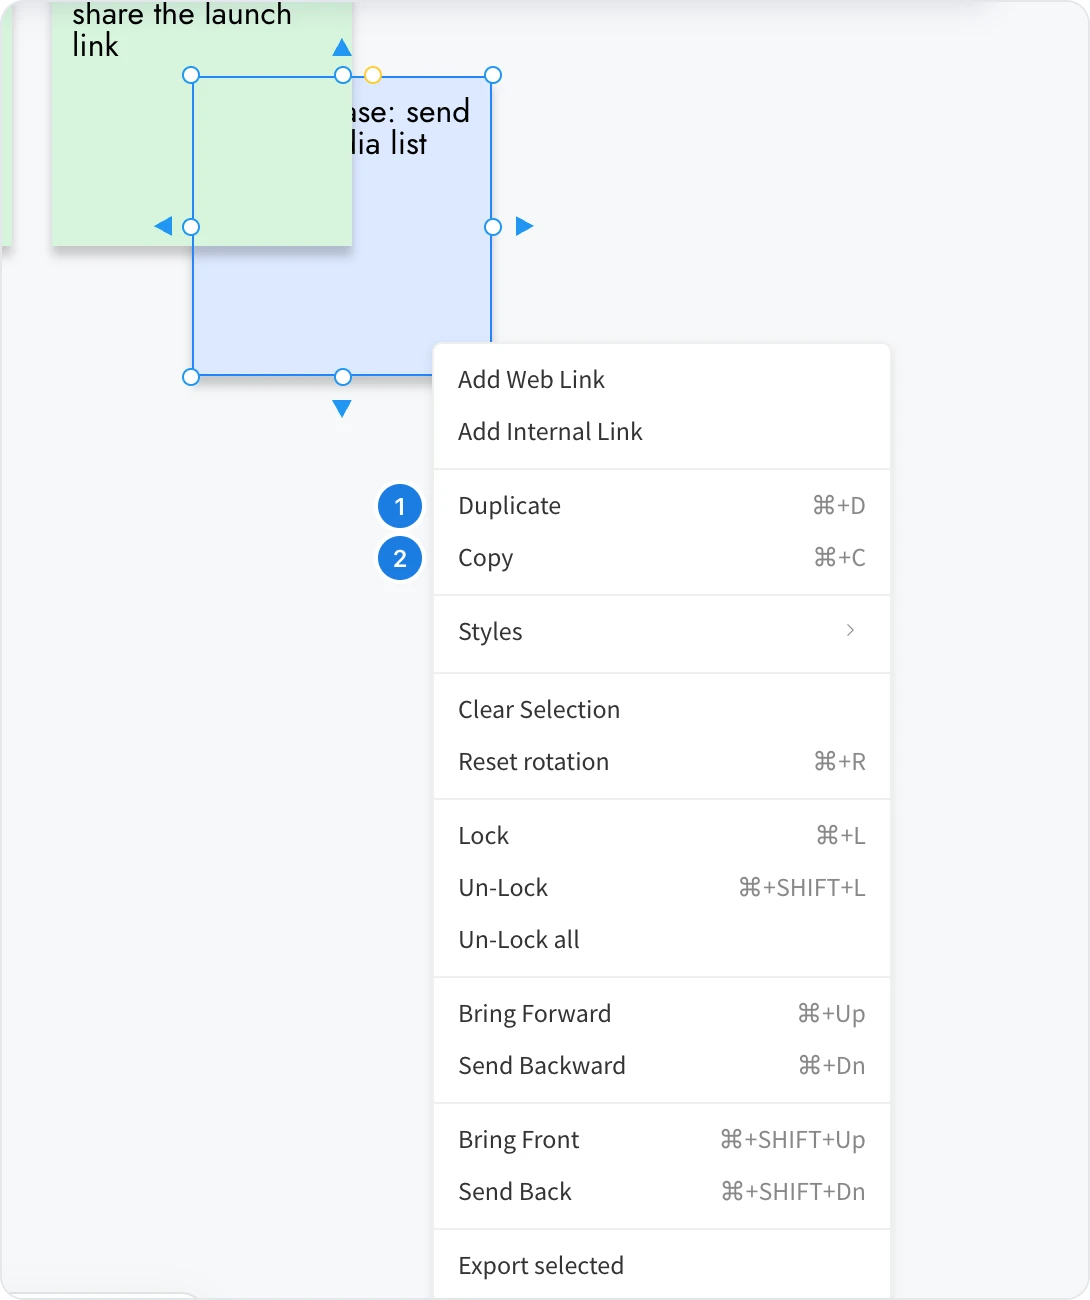1090x1300 pixels.
Task: Select Copy in the context menu
Action: point(661,558)
